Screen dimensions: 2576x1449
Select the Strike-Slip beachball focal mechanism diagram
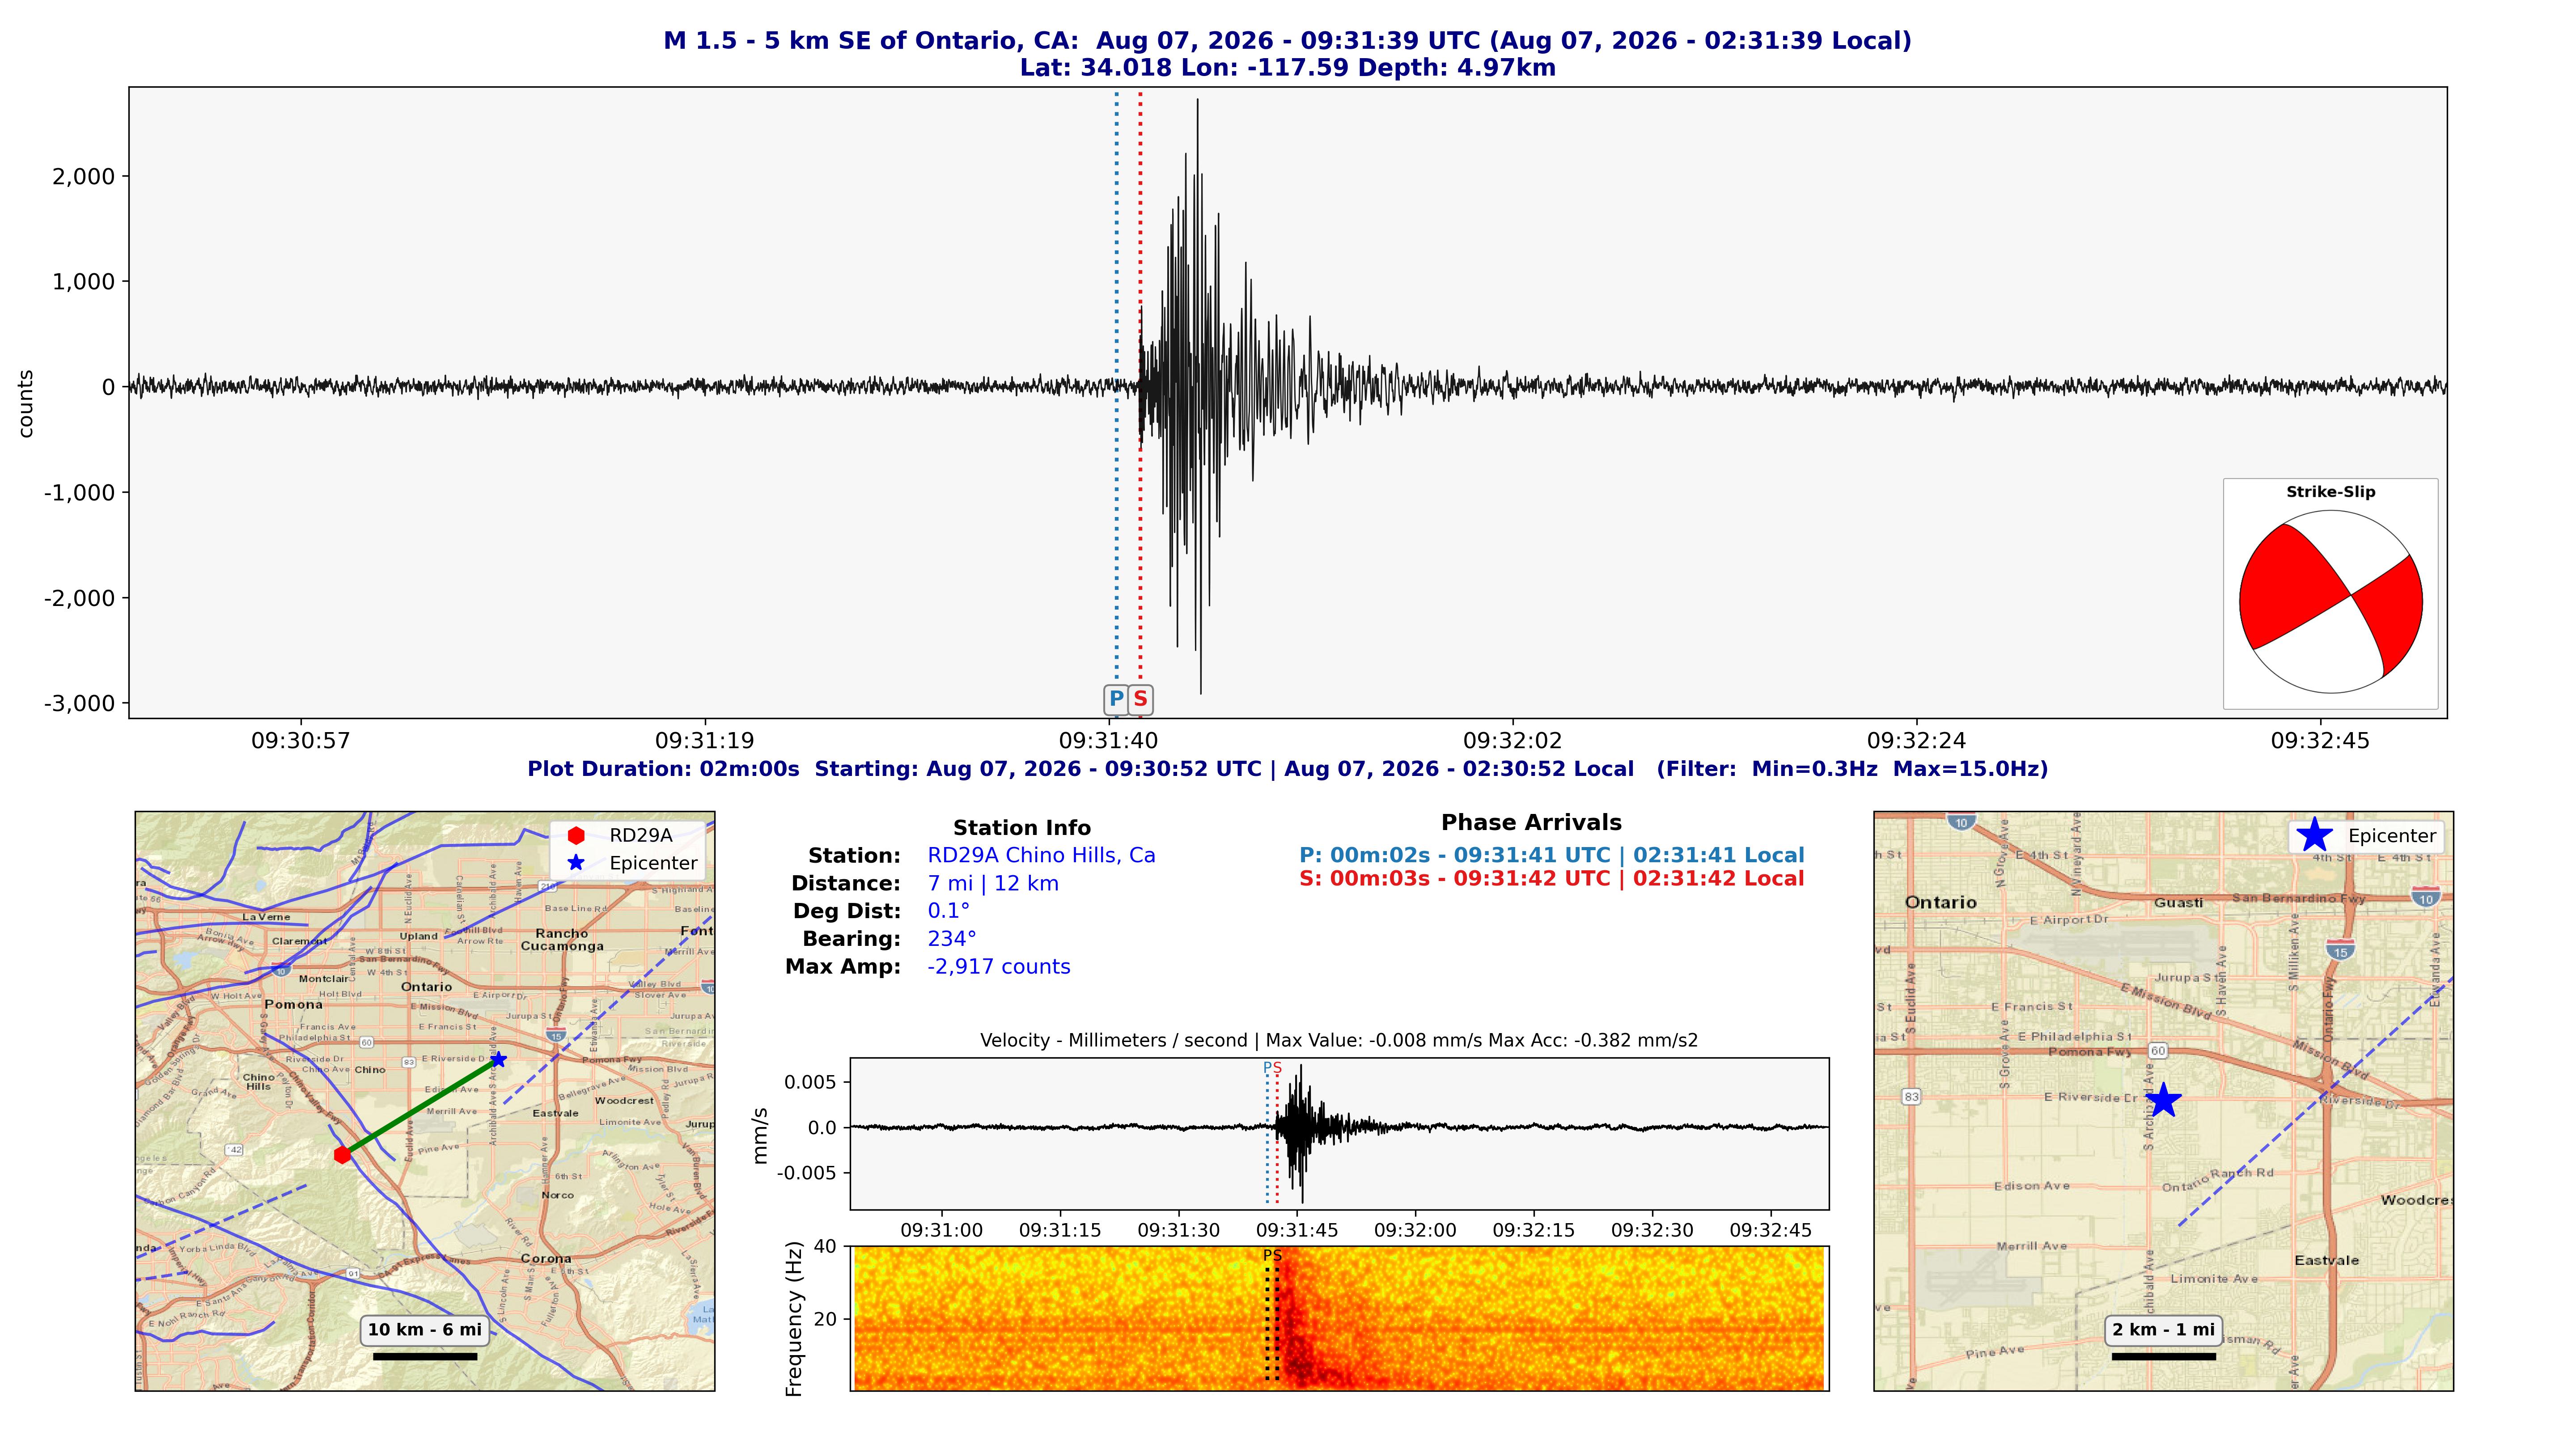pos(2330,602)
